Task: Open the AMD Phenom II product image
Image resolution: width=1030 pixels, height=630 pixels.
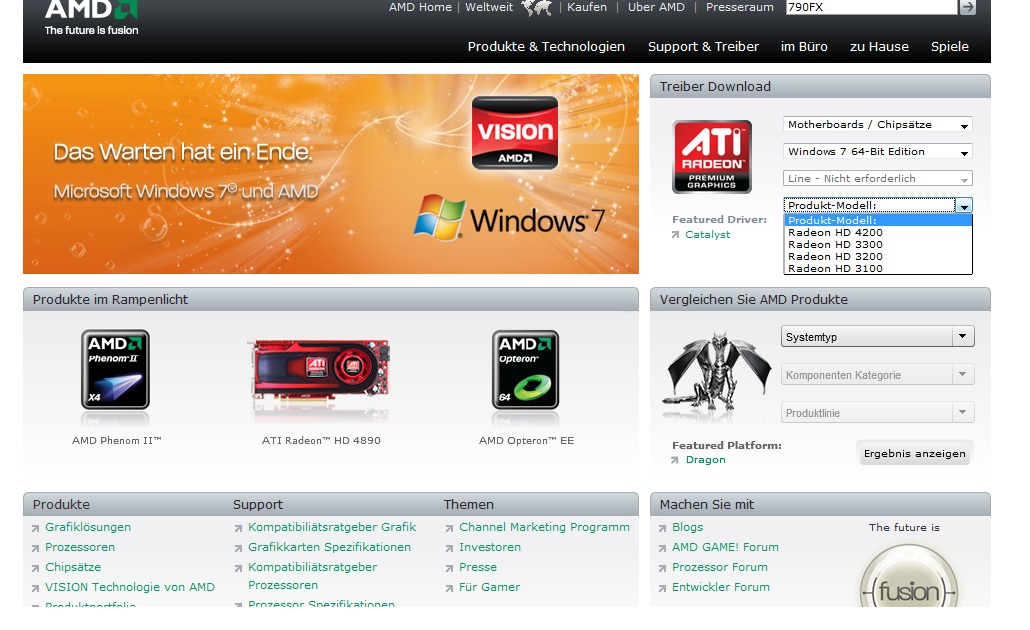Action: (116, 370)
